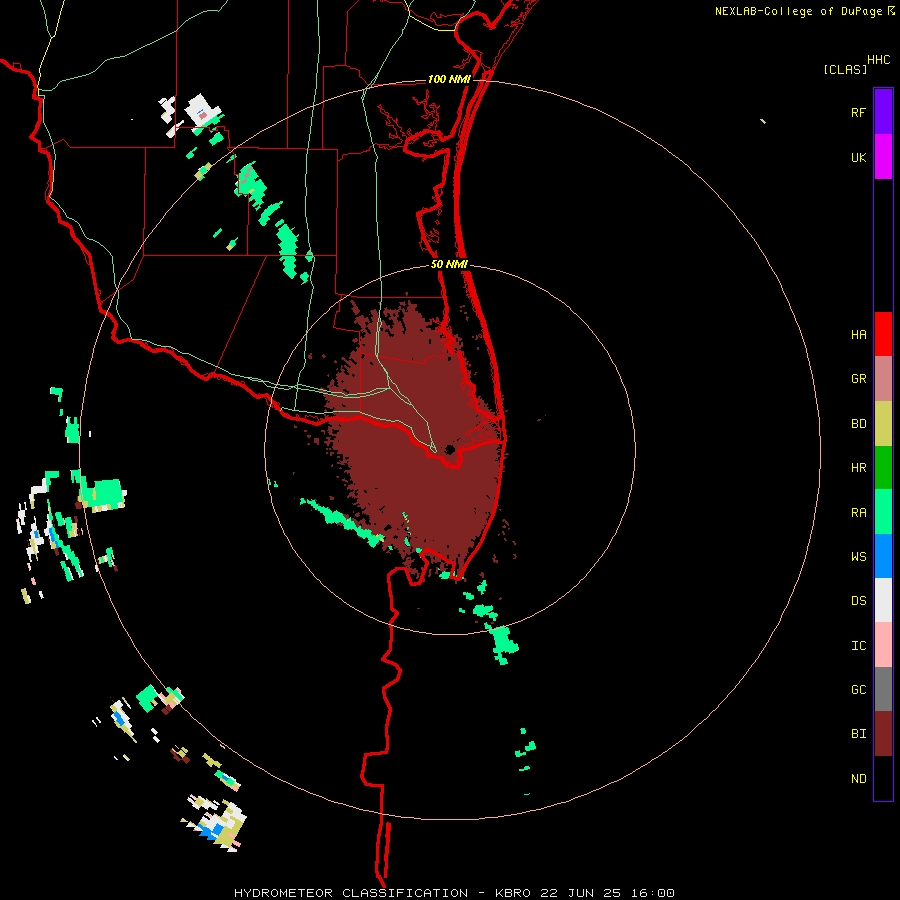Click the dark green HR swatch
The image size is (900, 900).
pyautogui.click(x=883, y=468)
